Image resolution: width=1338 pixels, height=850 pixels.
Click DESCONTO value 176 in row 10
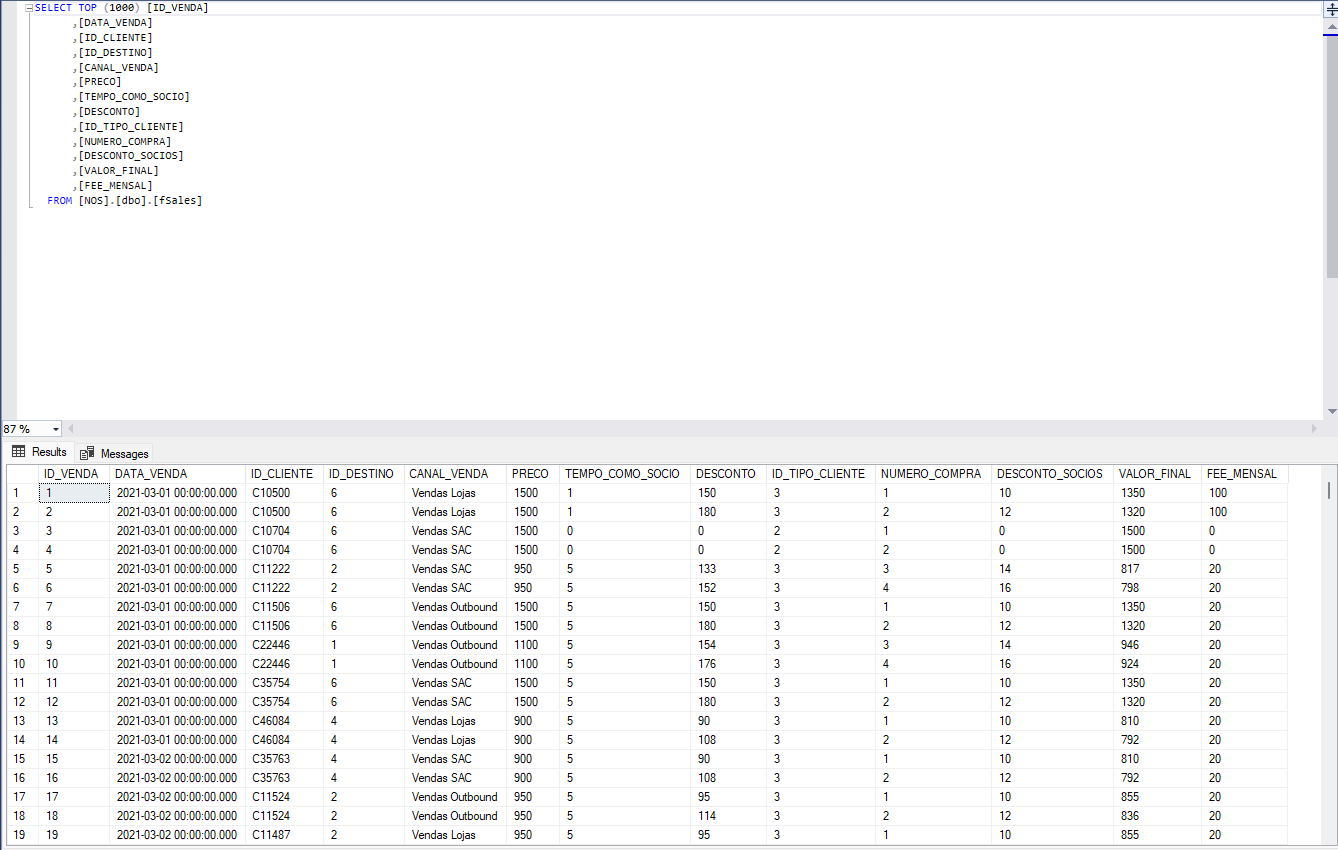pos(728,664)
